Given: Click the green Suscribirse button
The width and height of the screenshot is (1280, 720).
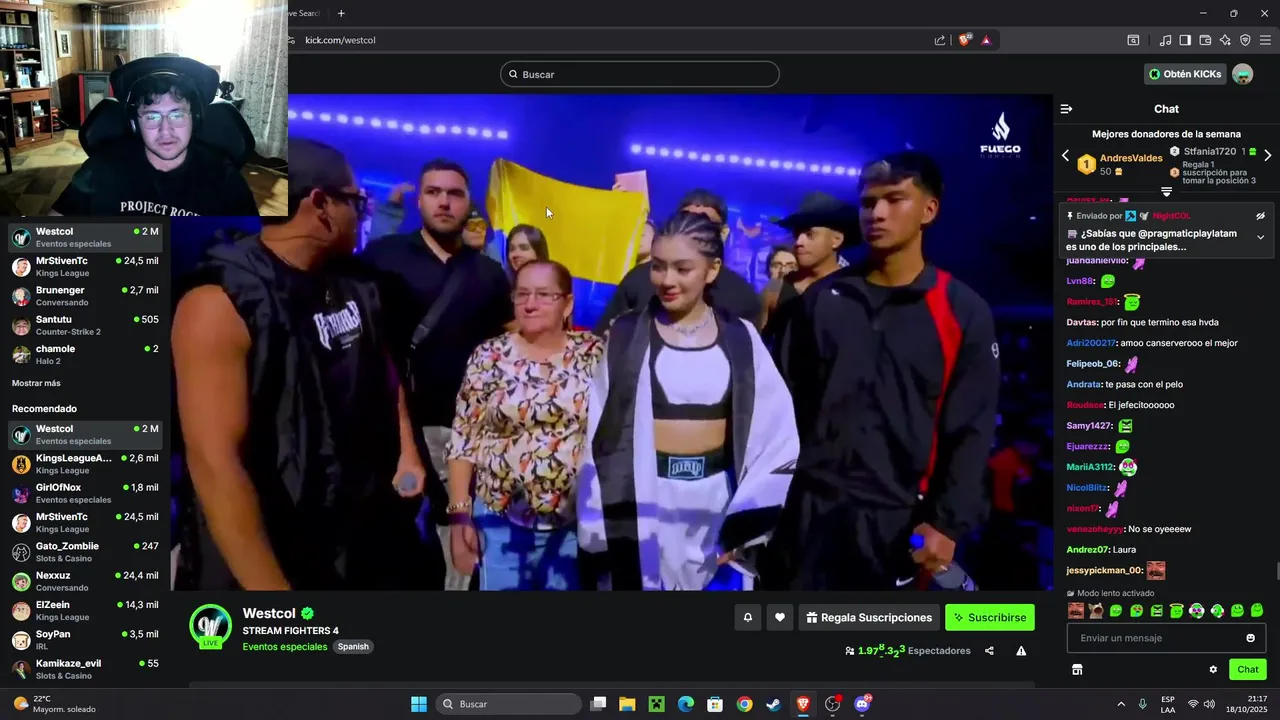Looking at the screenshot, I should pyautogui.click(x=990, y=618).
